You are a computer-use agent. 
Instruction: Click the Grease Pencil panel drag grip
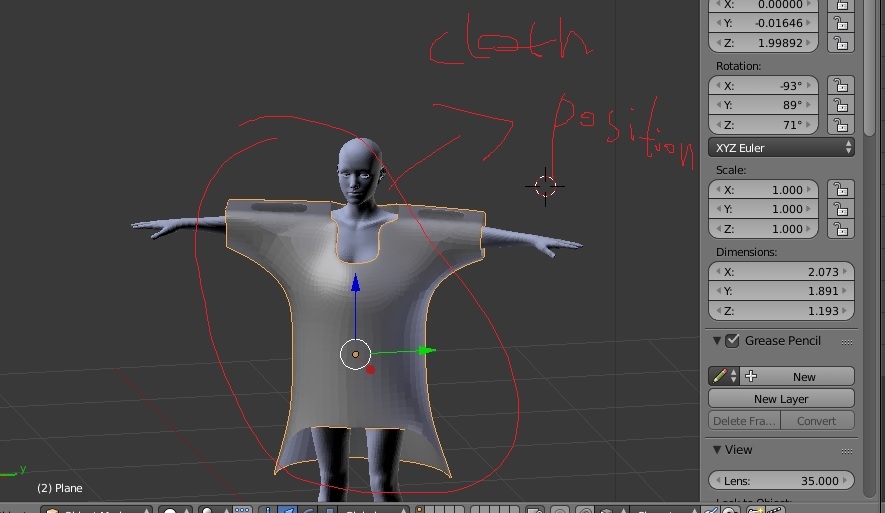847,342
